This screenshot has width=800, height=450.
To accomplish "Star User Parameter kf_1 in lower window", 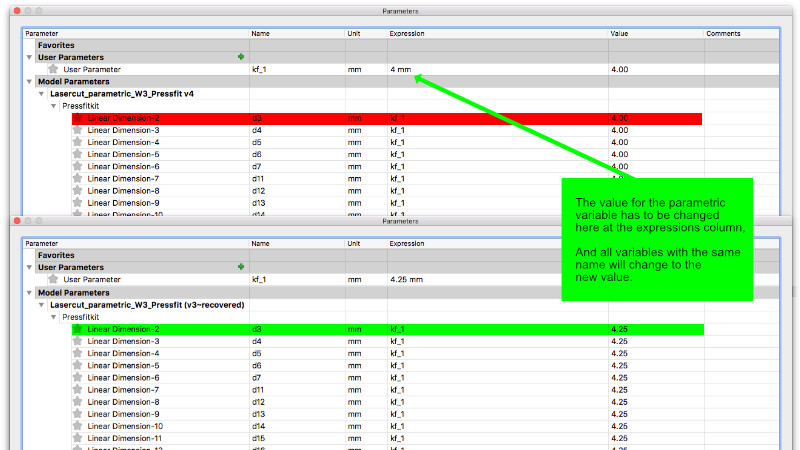I will (53, 279).
